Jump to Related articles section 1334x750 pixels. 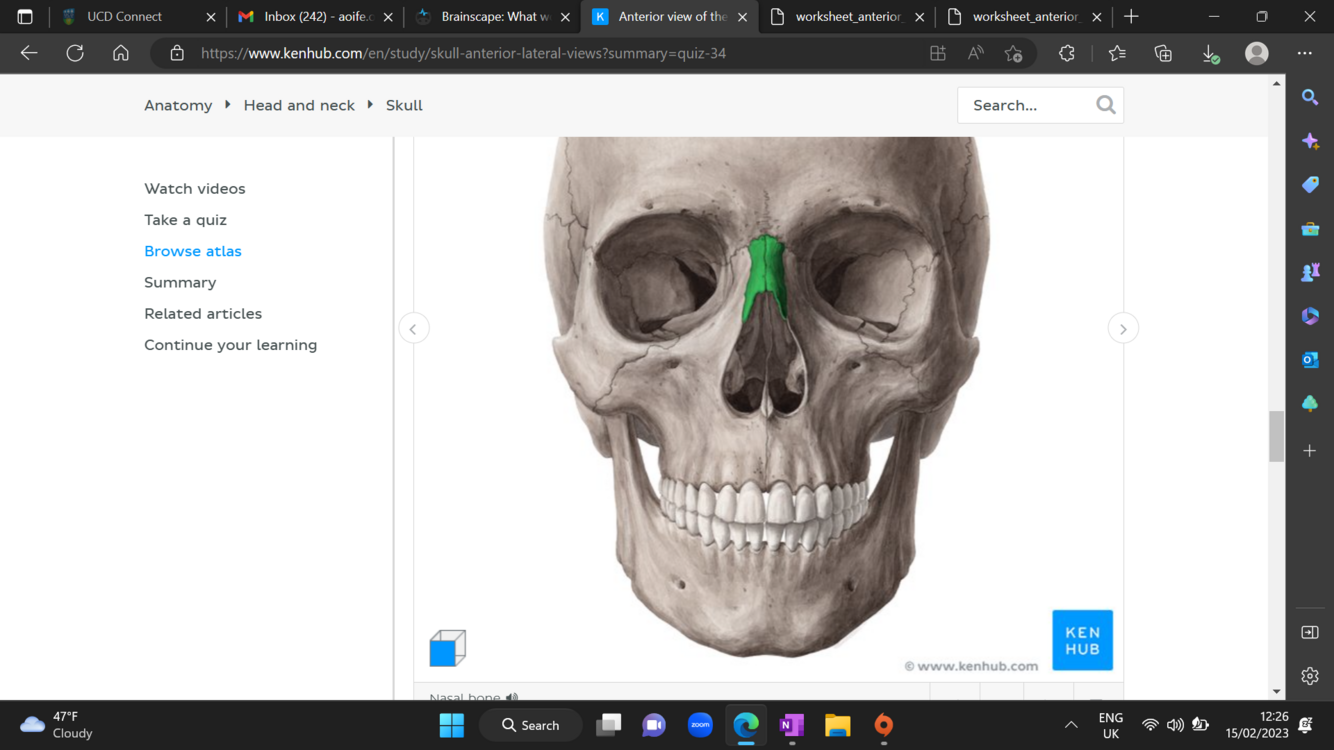pyautogui.click(x=203, y=314)
